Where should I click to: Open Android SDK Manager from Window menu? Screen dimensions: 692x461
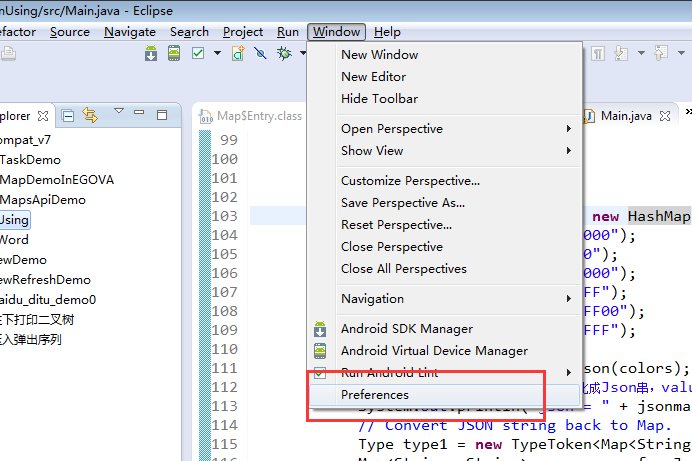444,329
